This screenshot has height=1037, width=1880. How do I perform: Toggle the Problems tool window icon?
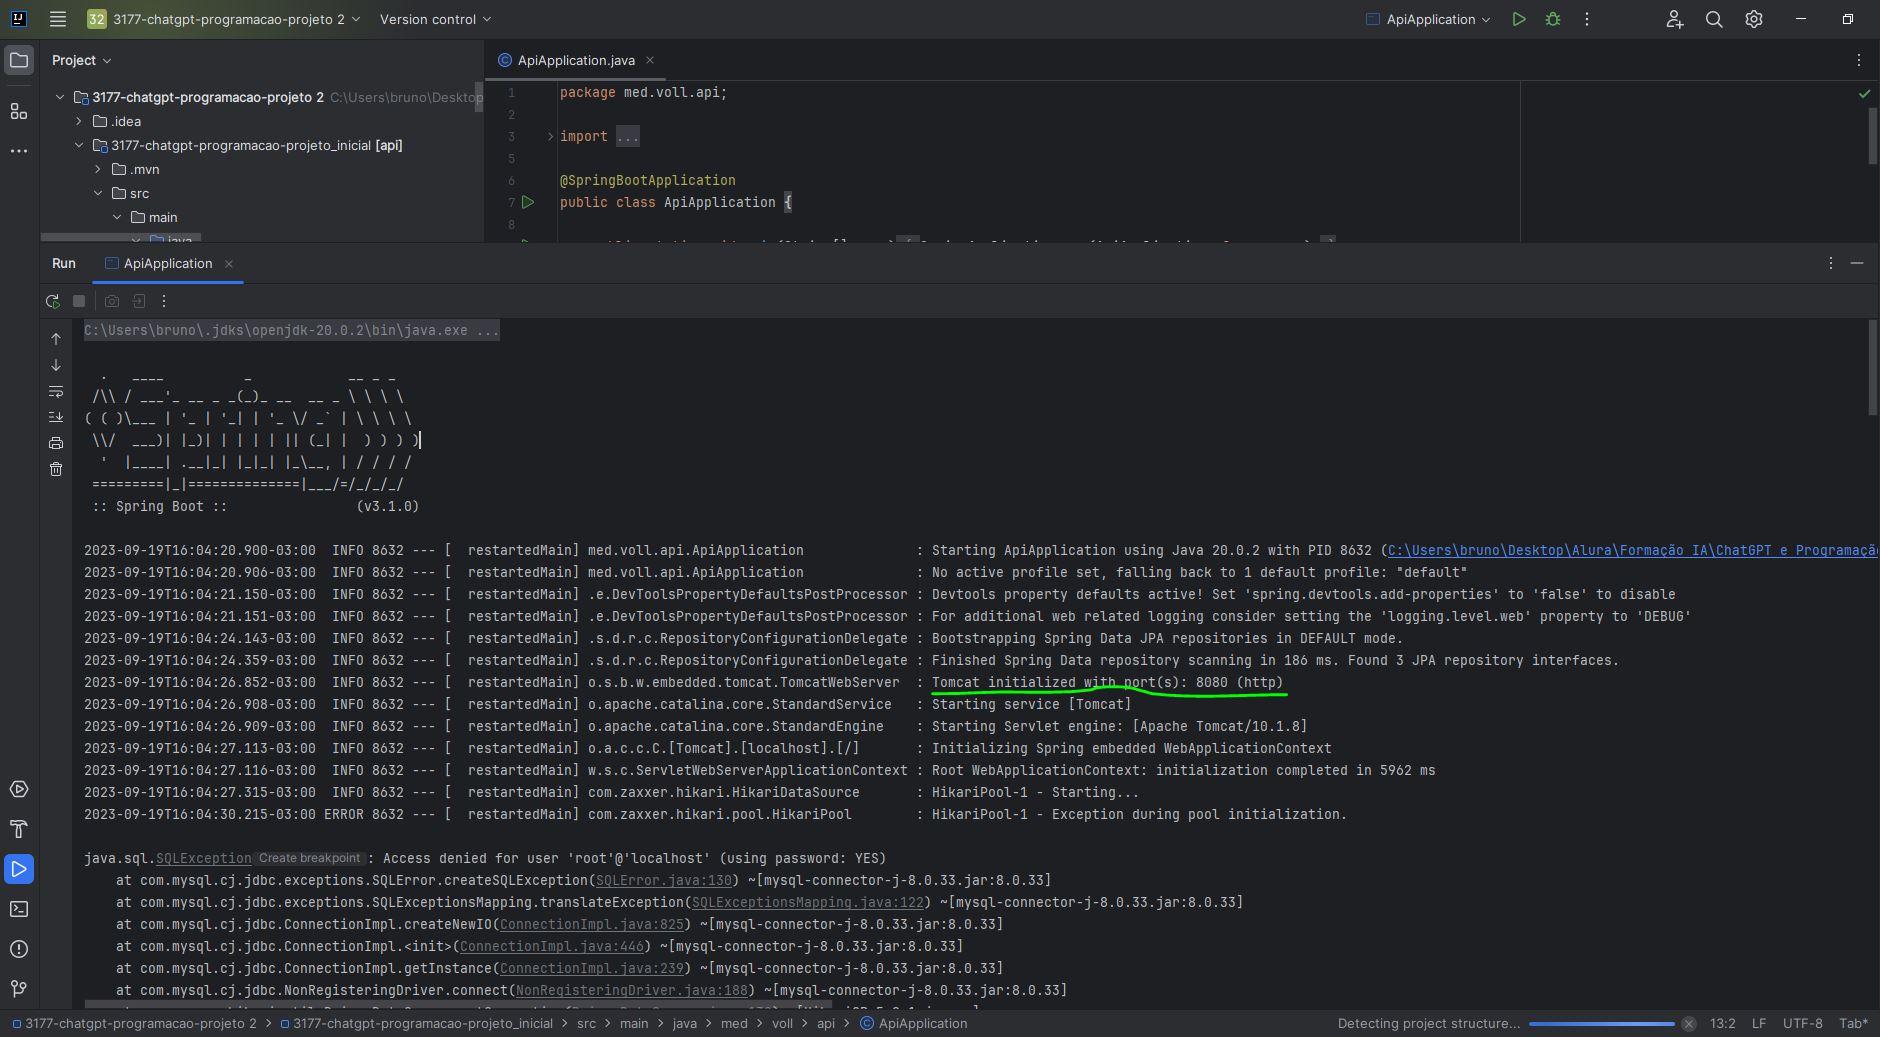[x=19, y=949]
